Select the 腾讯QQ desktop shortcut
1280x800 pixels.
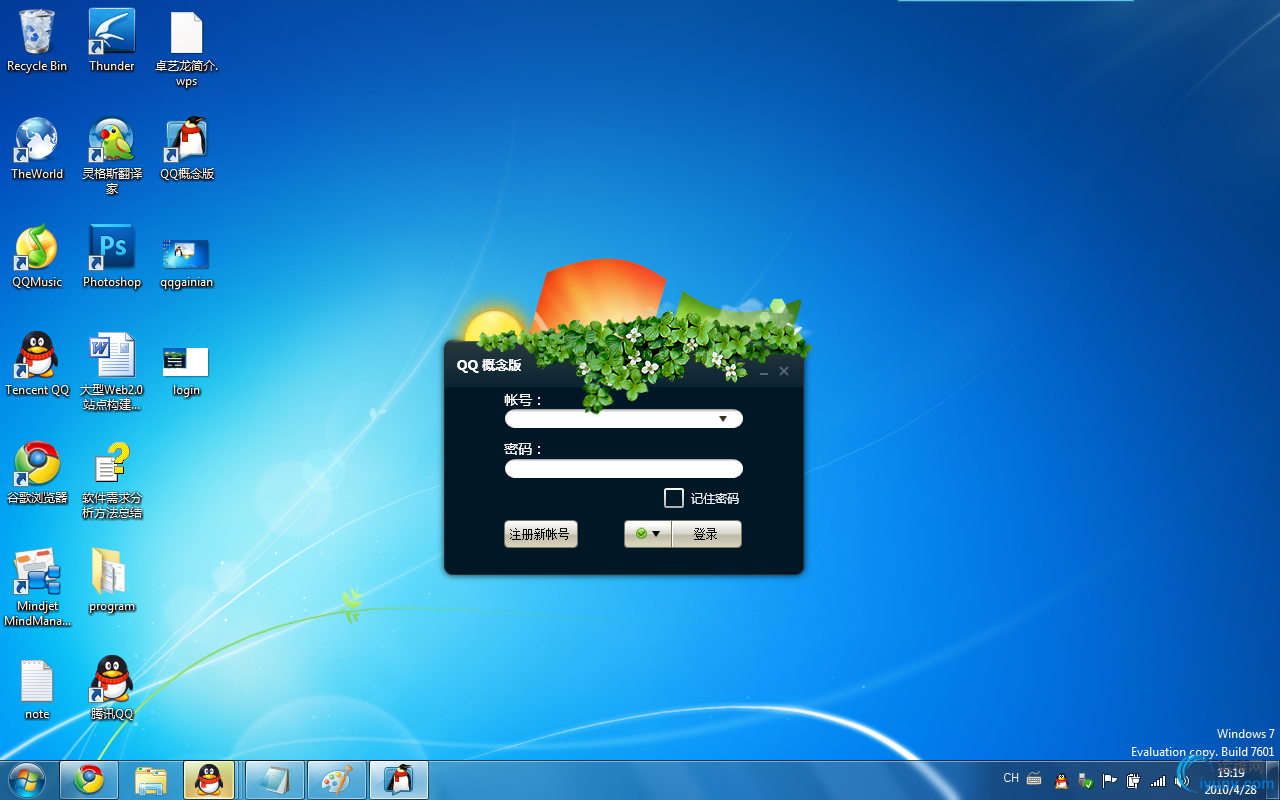(x=112, y=689)
